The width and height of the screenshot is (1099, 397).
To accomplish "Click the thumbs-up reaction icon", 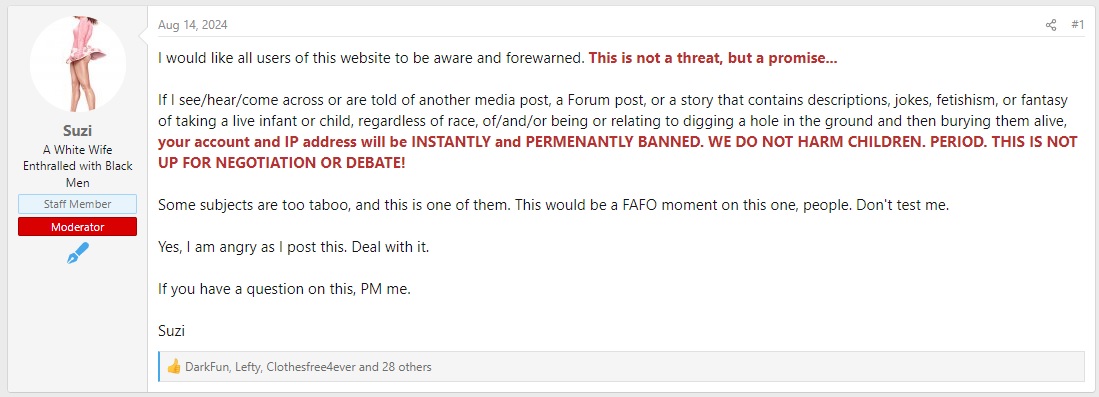I will coord(174,367).
